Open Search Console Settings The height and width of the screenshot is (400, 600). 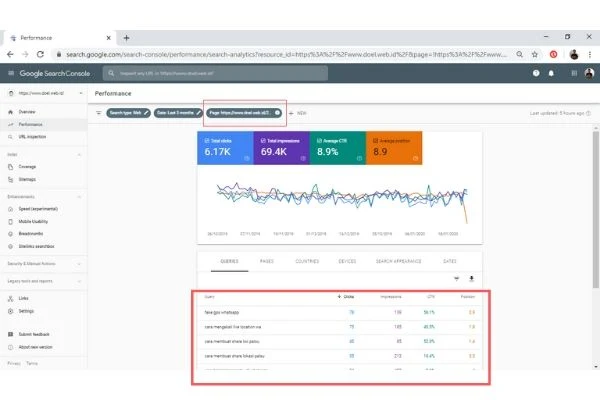[x=26, y=311]
